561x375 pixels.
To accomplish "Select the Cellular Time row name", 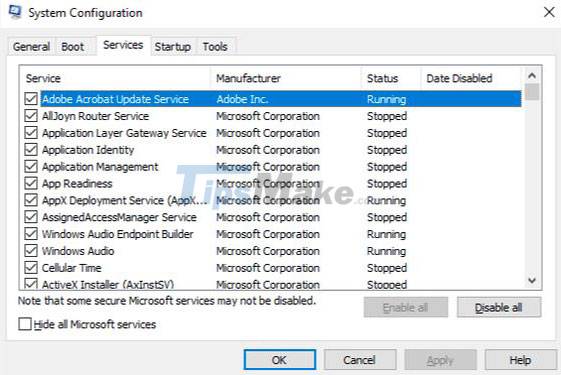I will click(x=72, y=267).
